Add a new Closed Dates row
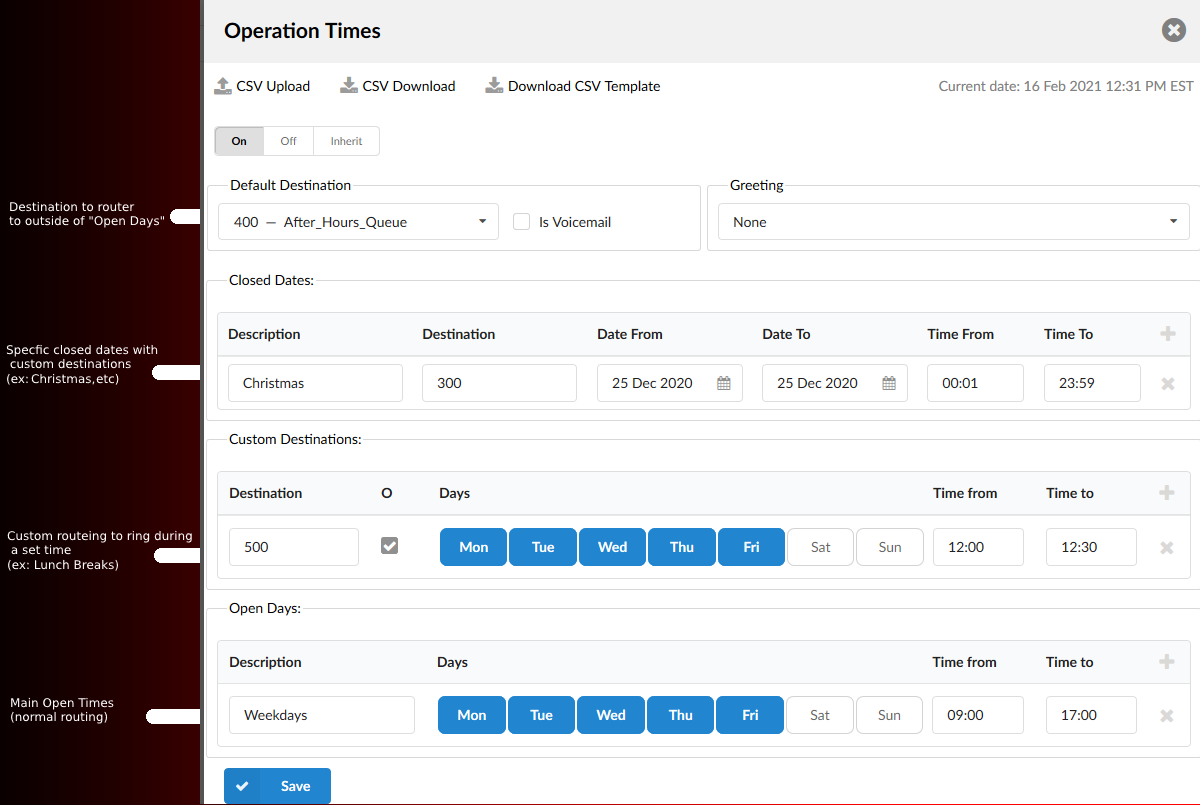This screenshot has height=805, width=1200. tap(1167, 334)
